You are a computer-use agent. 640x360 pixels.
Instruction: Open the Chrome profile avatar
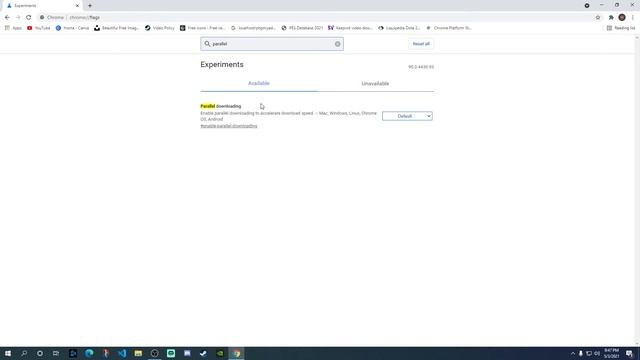(622, 18)
